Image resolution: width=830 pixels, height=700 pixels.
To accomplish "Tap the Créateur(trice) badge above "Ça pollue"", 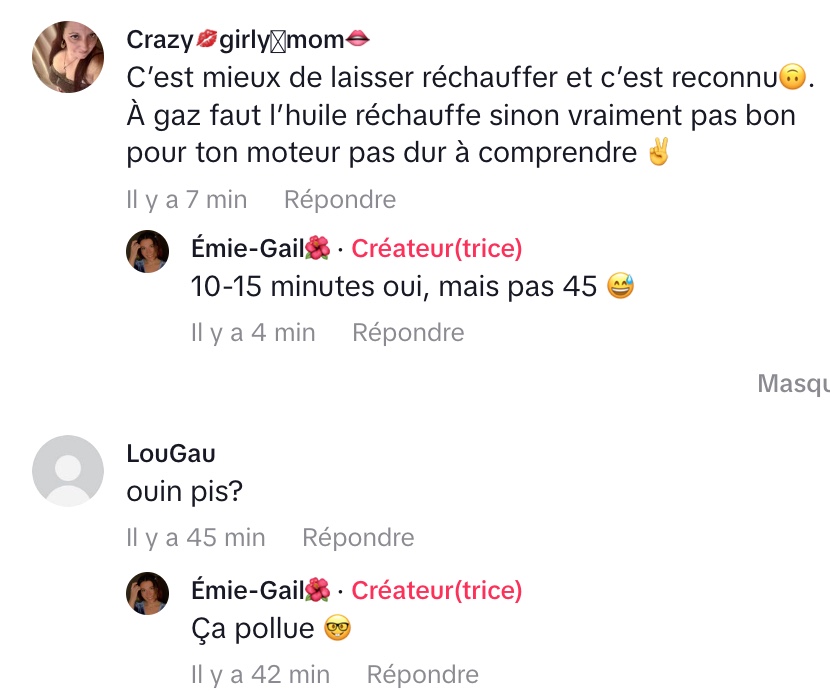I will pos(436,591).
